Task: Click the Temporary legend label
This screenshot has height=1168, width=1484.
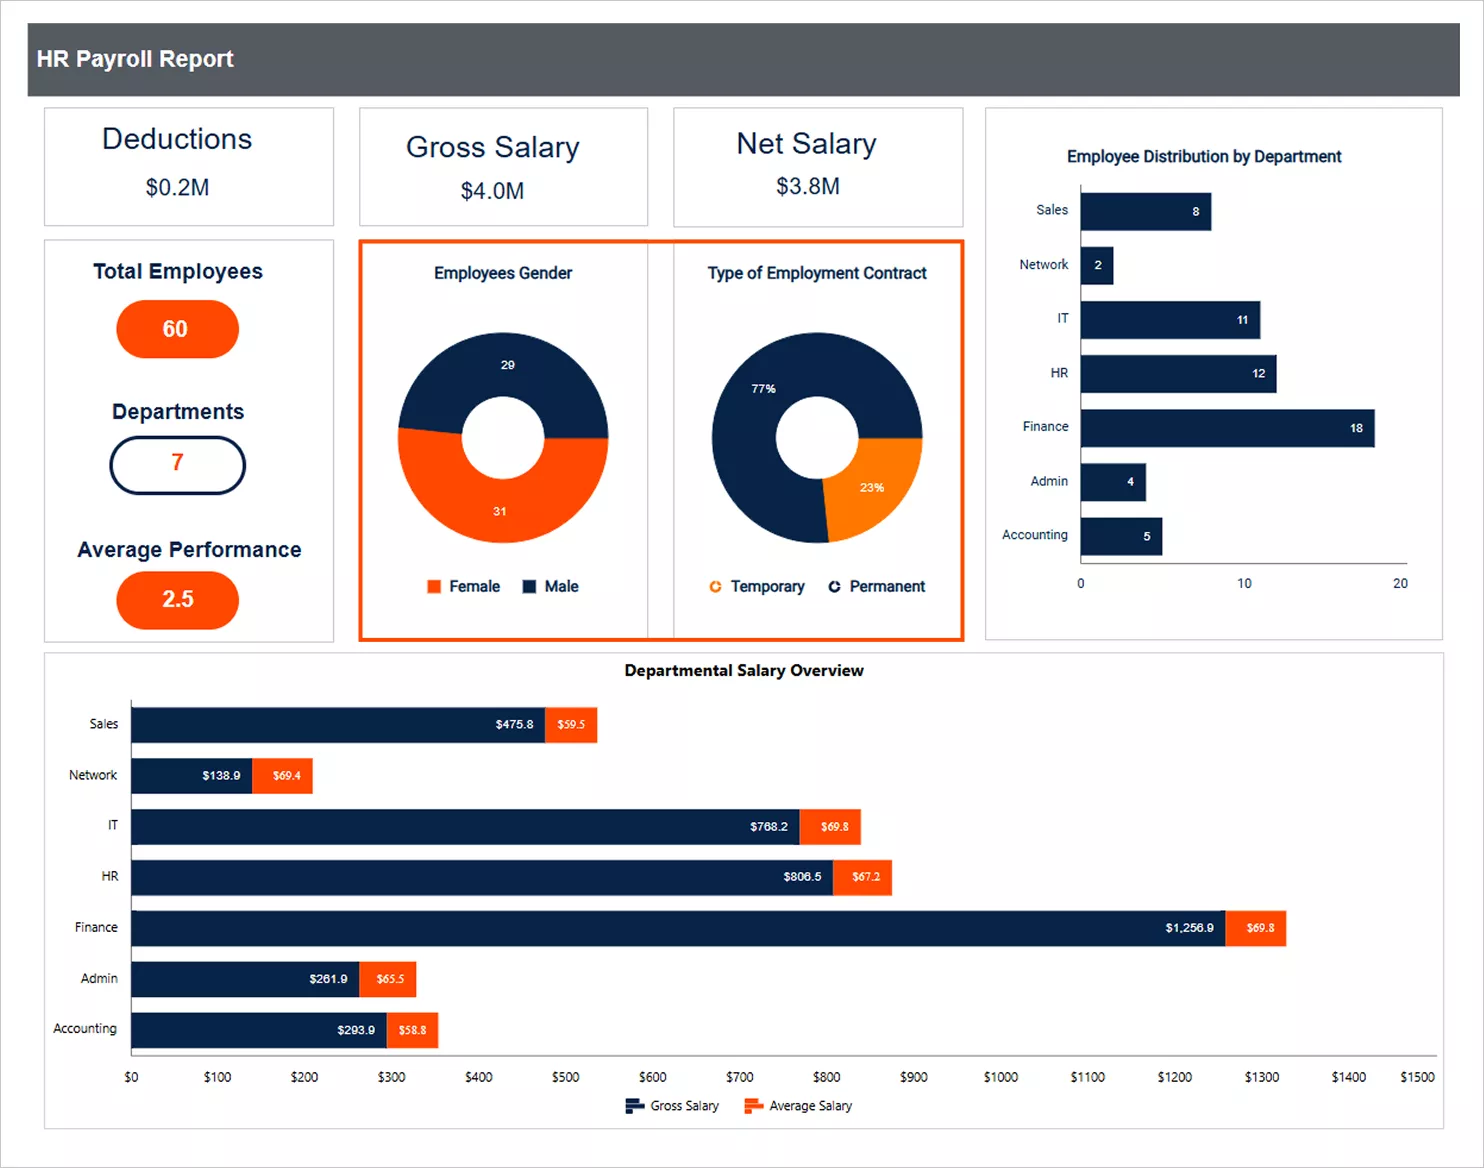Action: tap(767, 587)
